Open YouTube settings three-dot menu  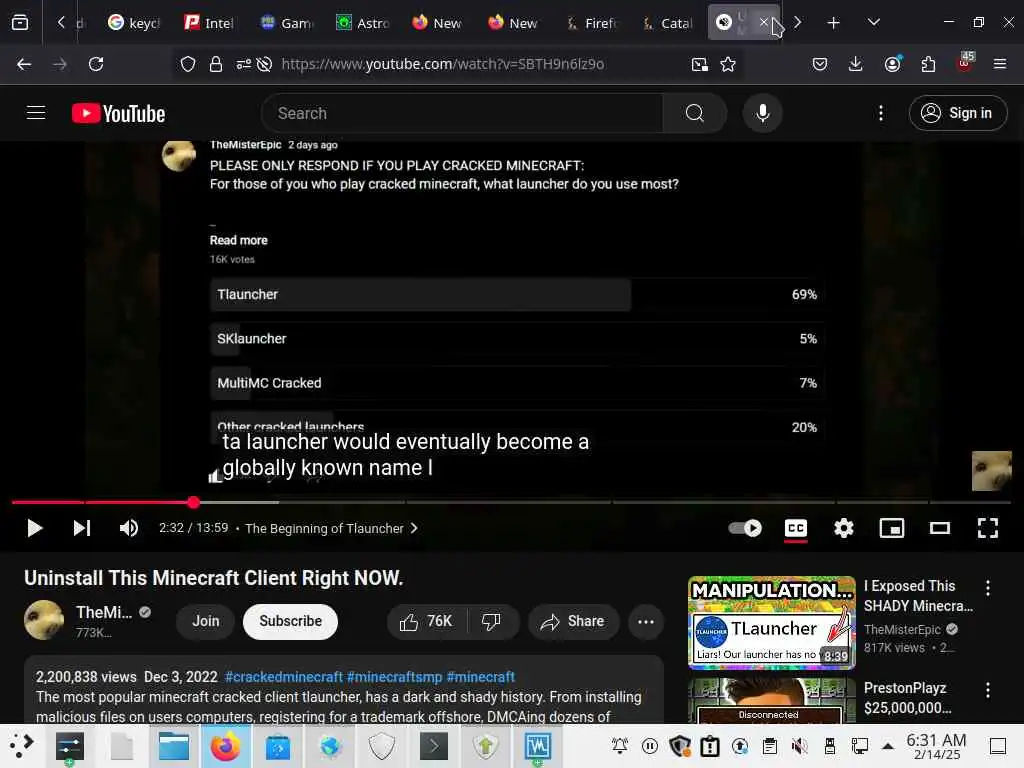(880, 113)
